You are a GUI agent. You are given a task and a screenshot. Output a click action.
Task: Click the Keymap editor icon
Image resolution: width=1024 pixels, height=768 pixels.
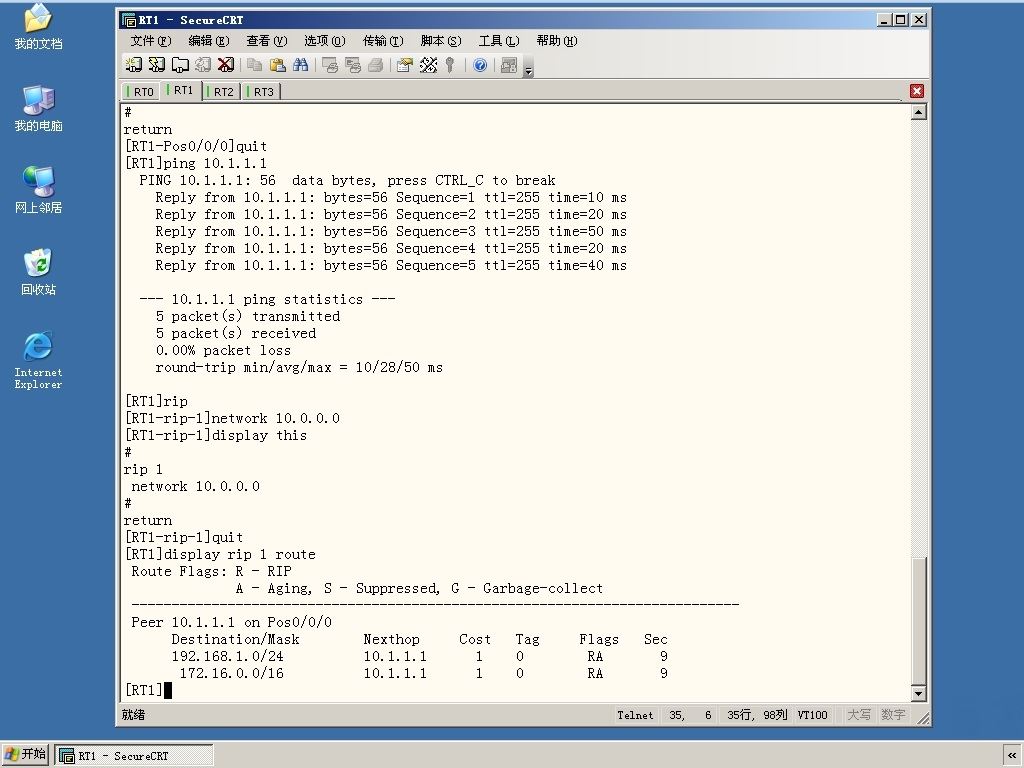point(428,65)
